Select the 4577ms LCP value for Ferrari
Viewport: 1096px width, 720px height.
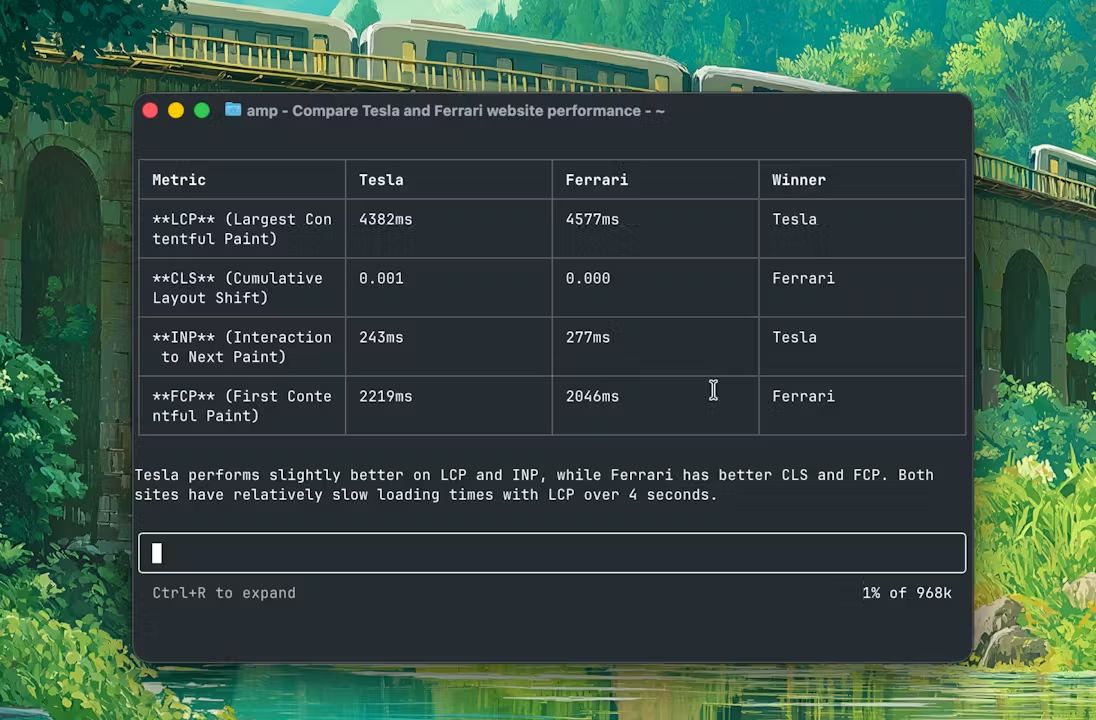click(x=592, y=219)
